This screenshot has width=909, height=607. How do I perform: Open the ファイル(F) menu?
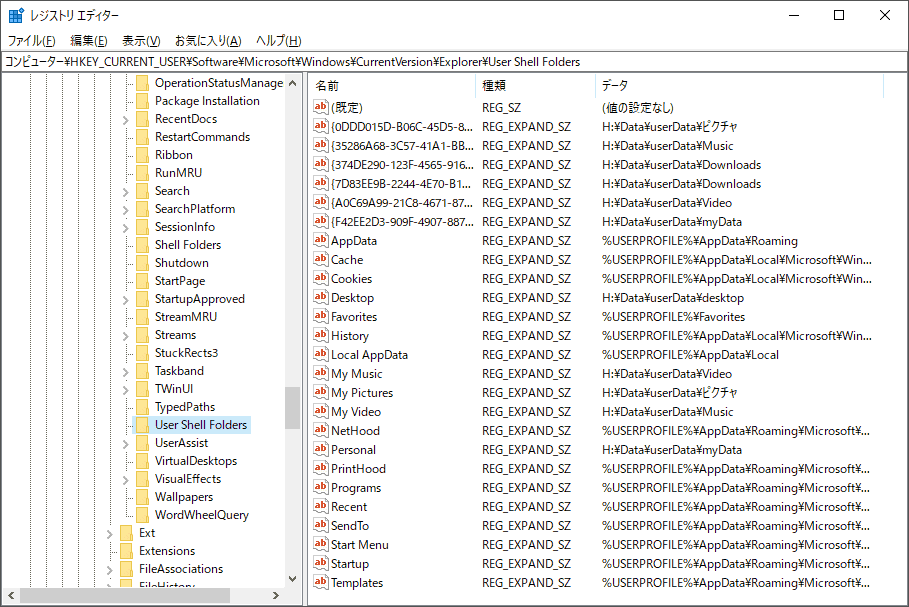[x=32, y=41]
